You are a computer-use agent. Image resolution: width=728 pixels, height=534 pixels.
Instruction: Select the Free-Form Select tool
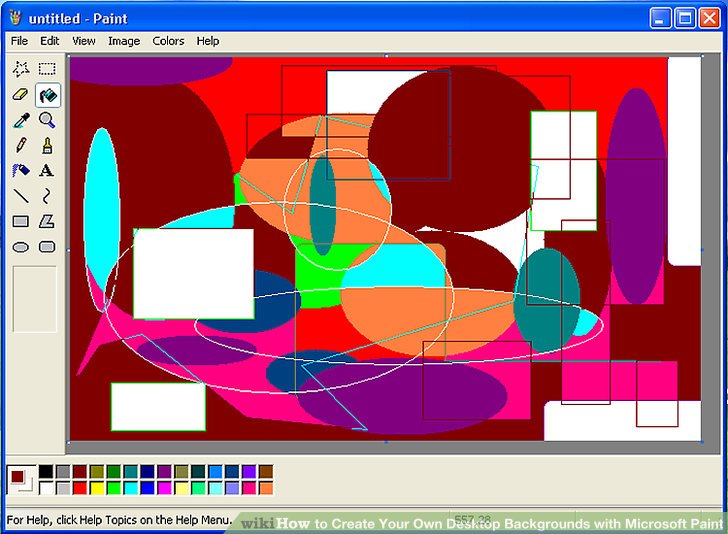[21, 69]
